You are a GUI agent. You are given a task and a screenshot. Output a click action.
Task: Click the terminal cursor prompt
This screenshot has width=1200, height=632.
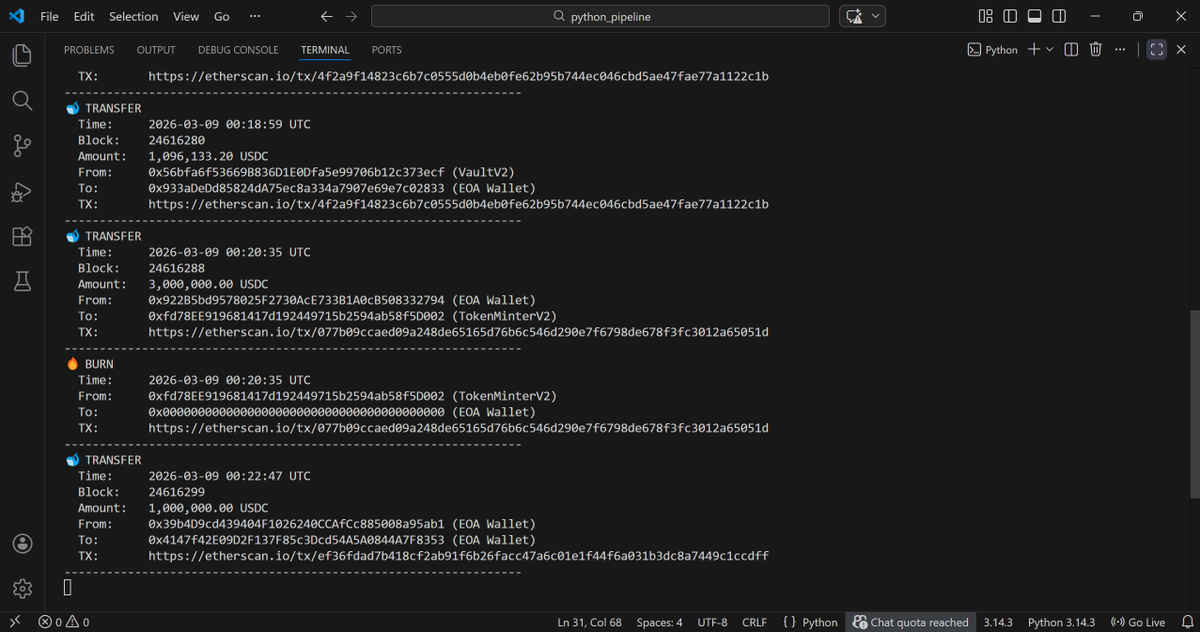pyautogui.click(x=68, y=587)
